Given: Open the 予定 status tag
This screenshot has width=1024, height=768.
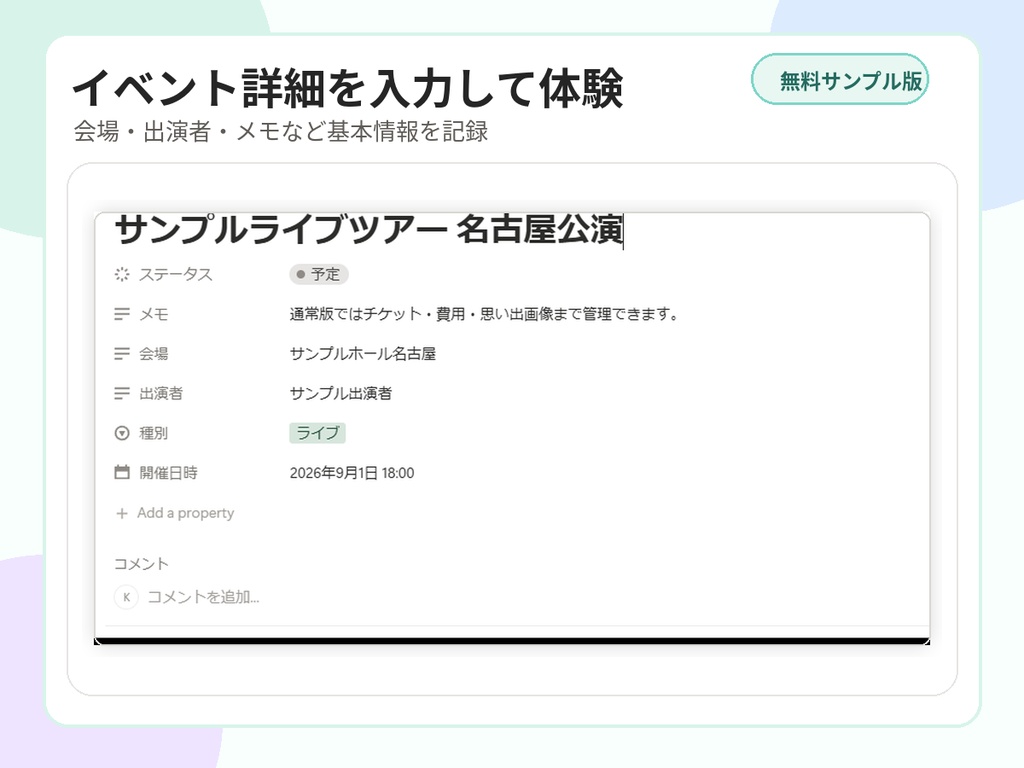Looking at the screenshot, I should pos(319,274).
